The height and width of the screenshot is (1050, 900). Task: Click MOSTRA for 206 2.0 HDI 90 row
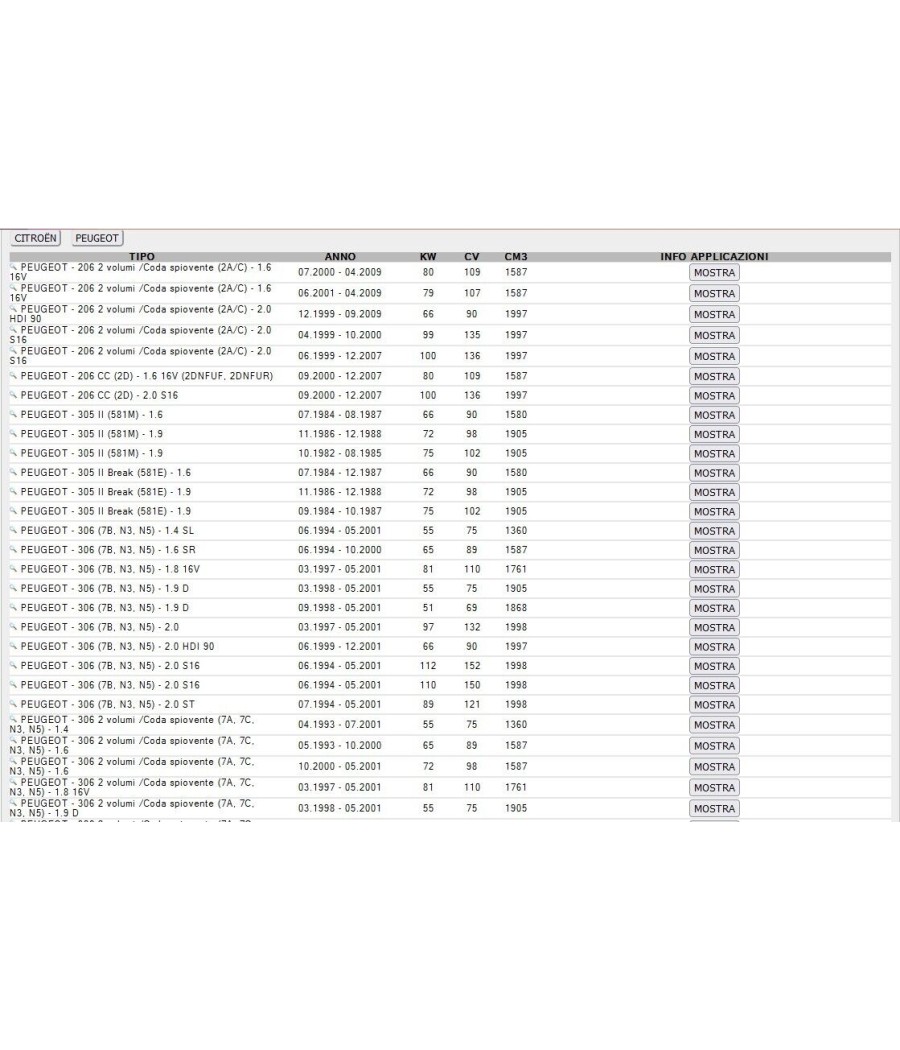(x=714, y=314)
